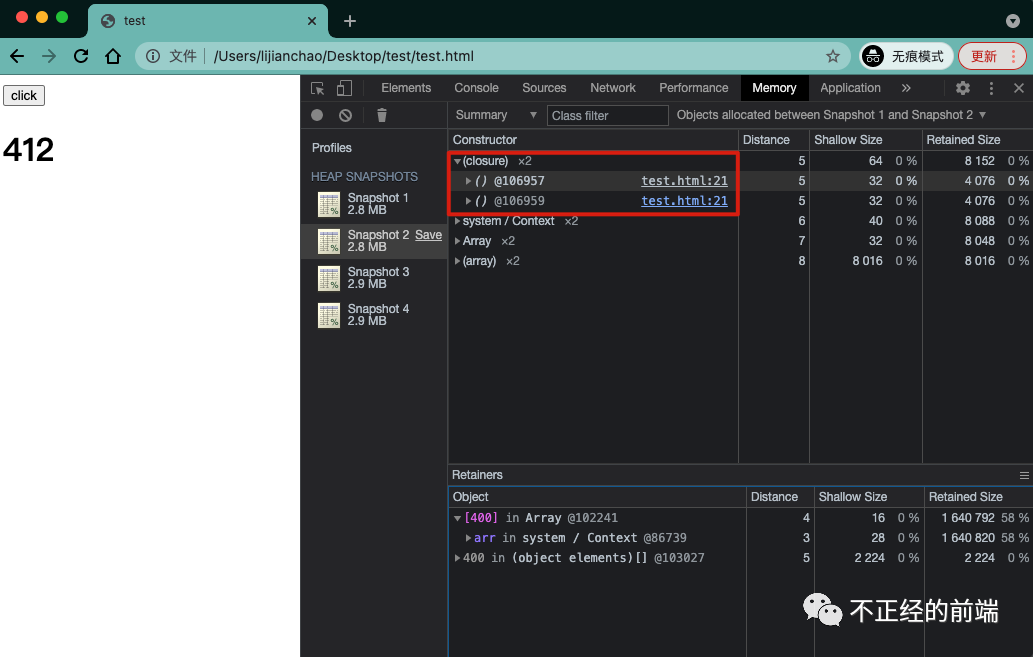This screenshot has width=1033, height=657.
Task: Switch to the Performance tab
Action: (x=694, y=88)
